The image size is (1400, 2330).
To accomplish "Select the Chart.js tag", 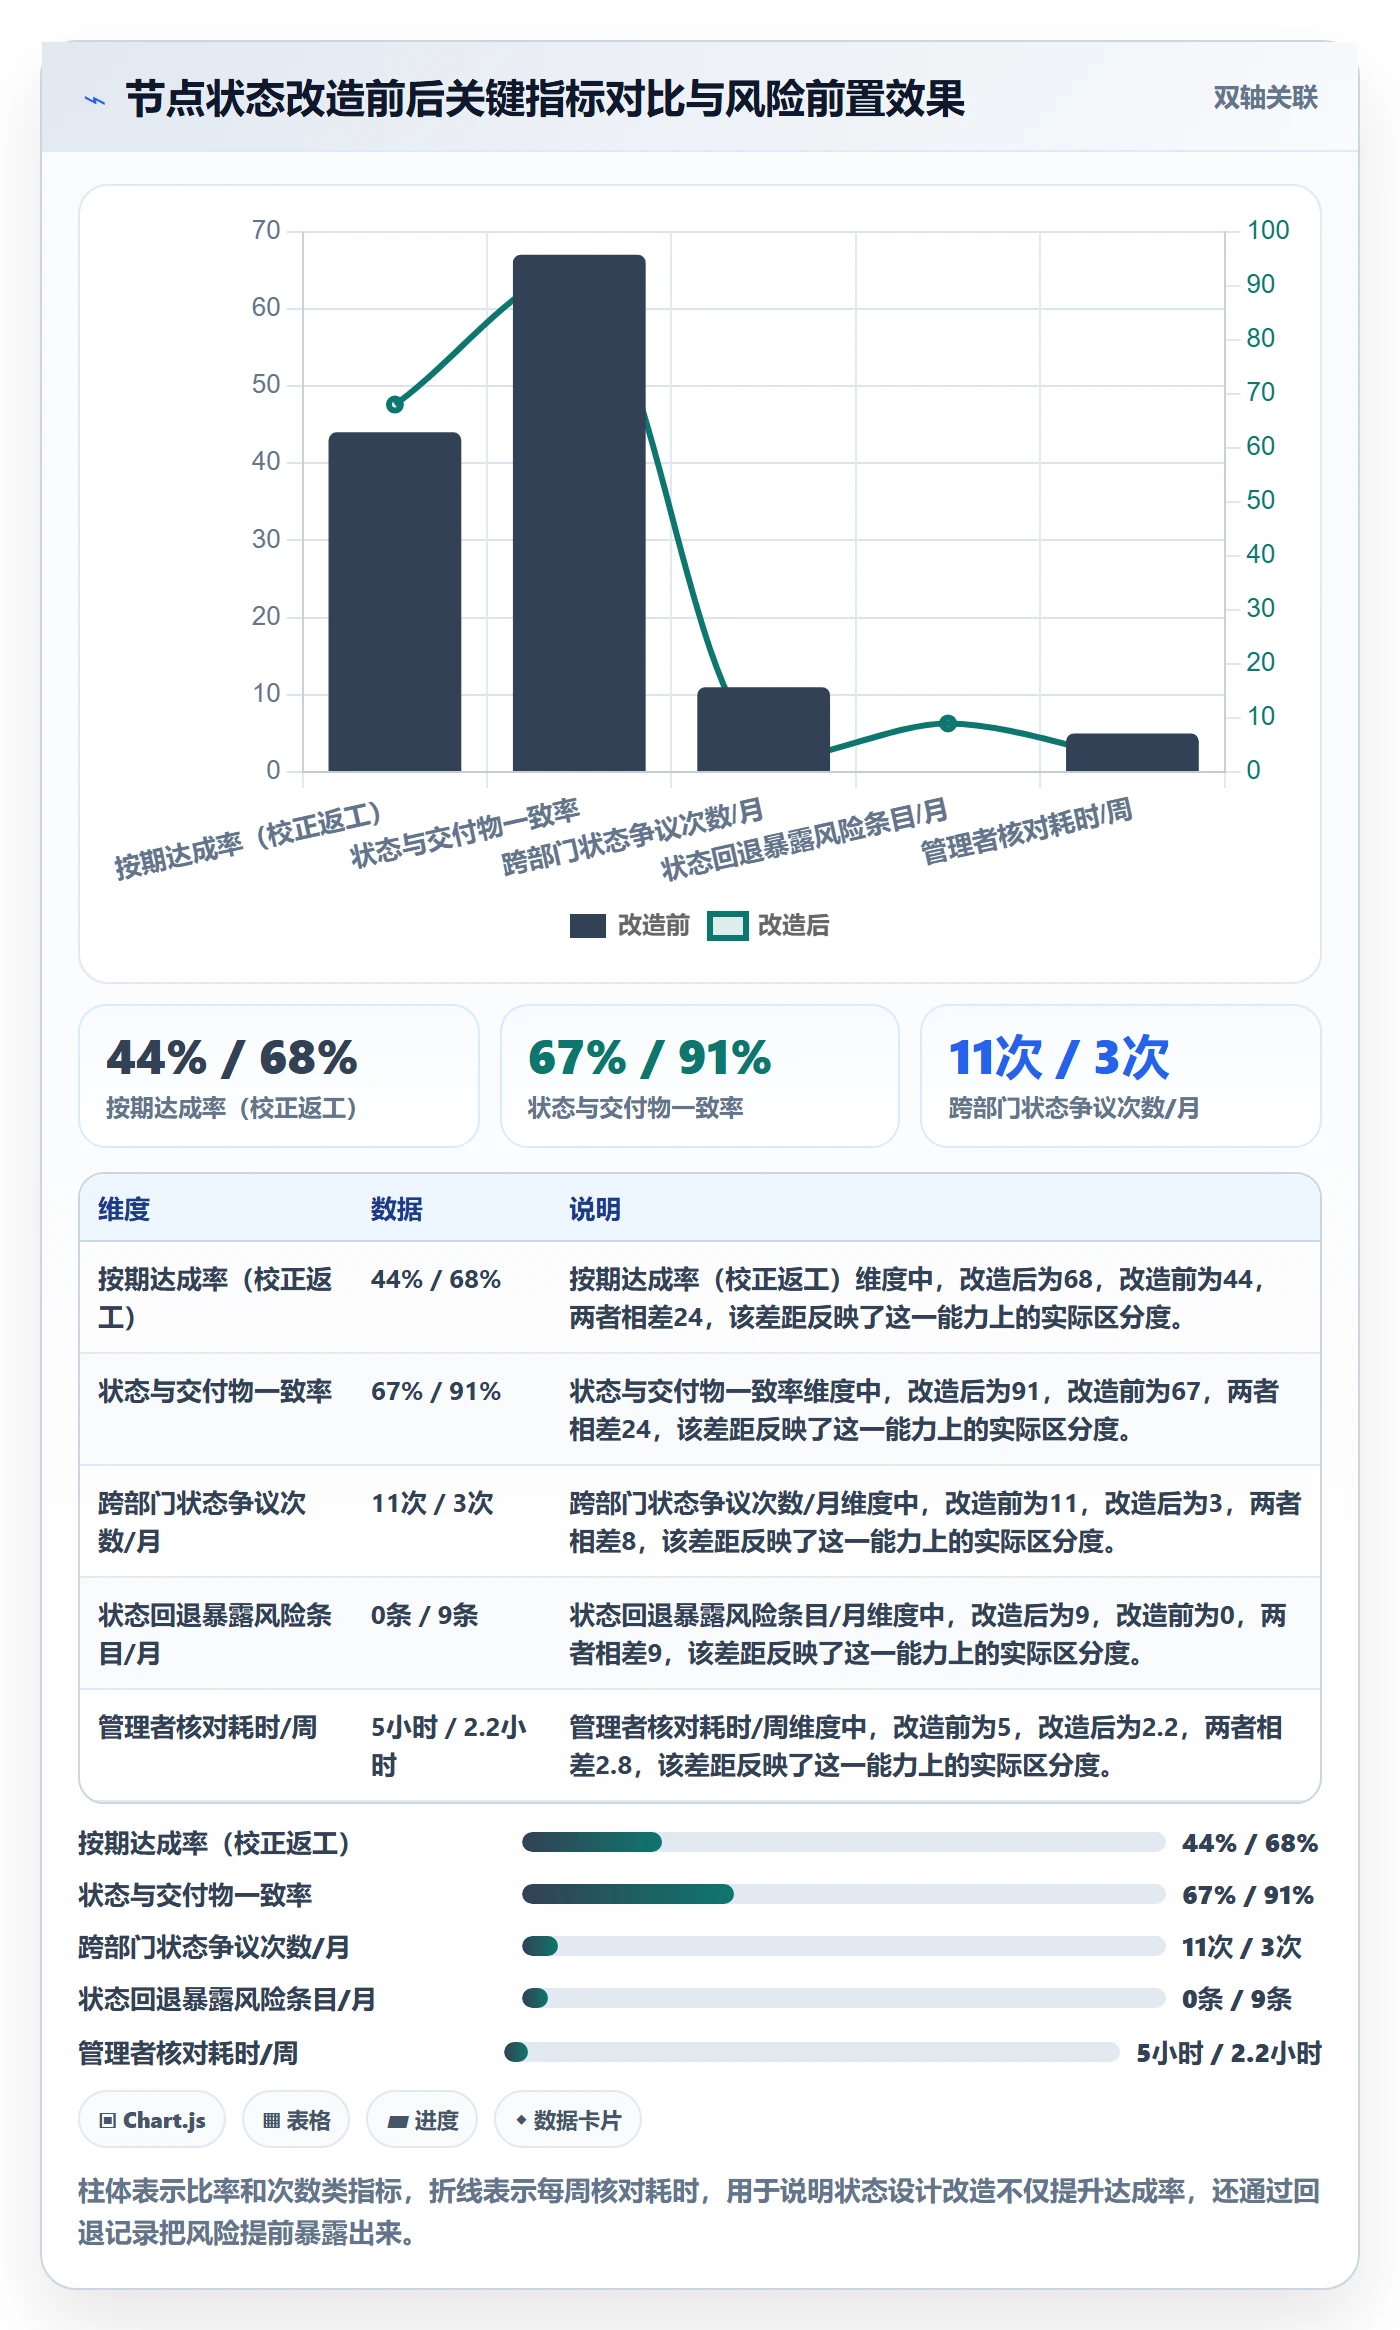I will point(152,2119).
